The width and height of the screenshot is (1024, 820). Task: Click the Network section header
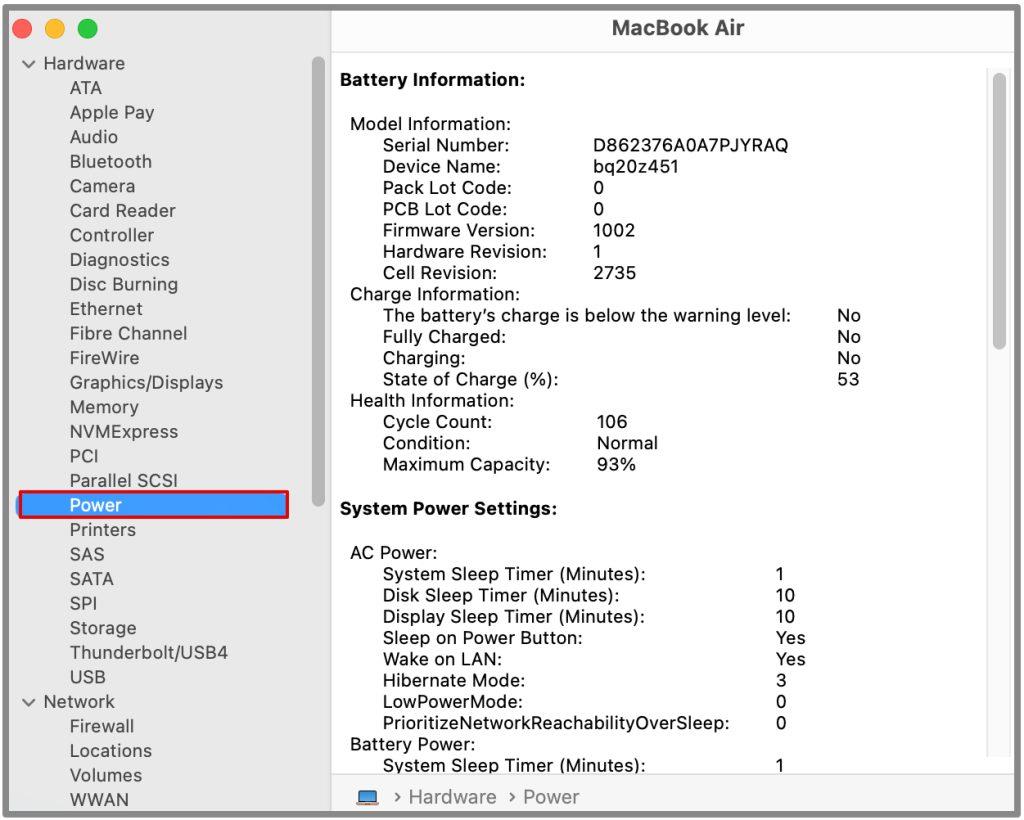point(79,702)
